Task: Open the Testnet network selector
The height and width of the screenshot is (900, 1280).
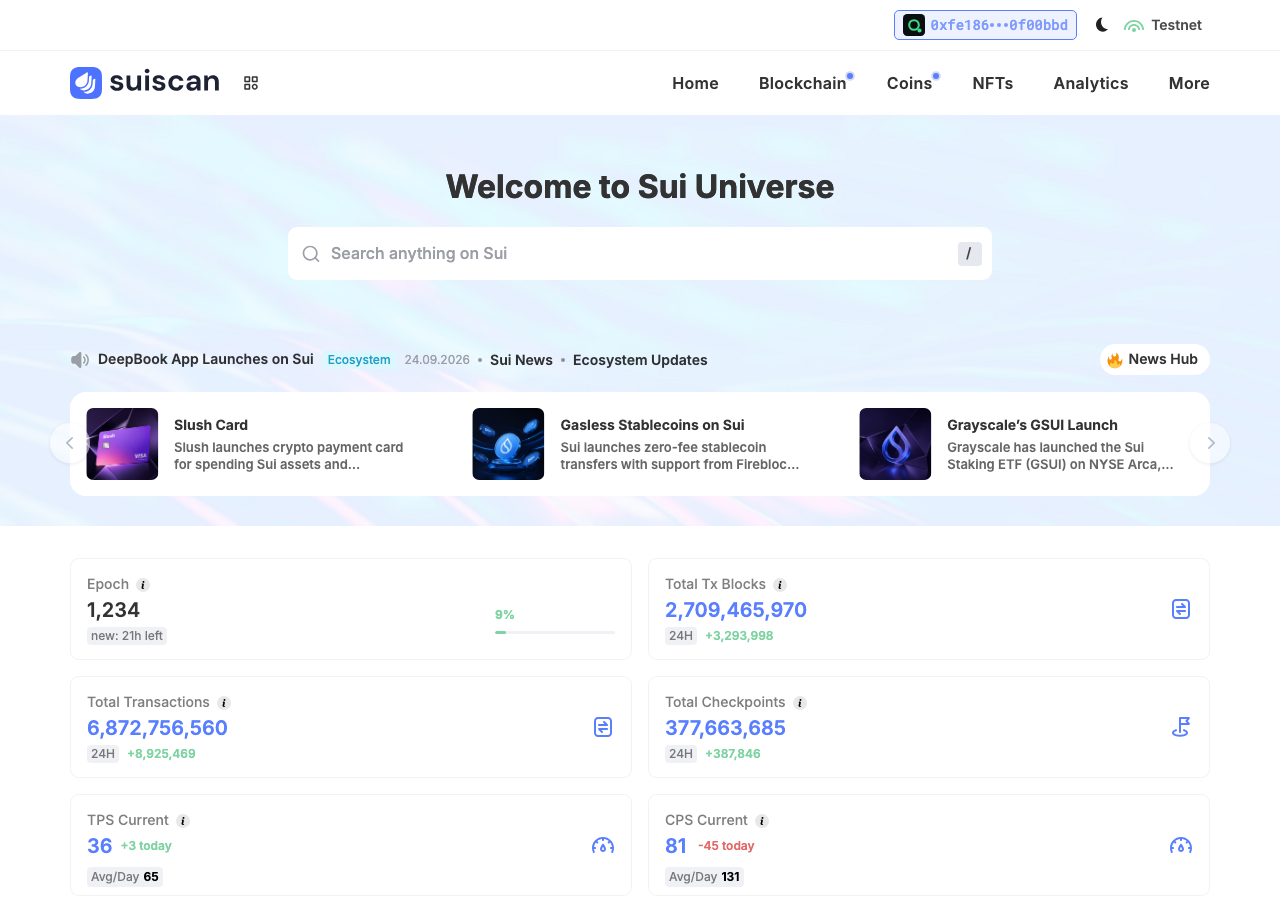Action: tap(1163, 25)
